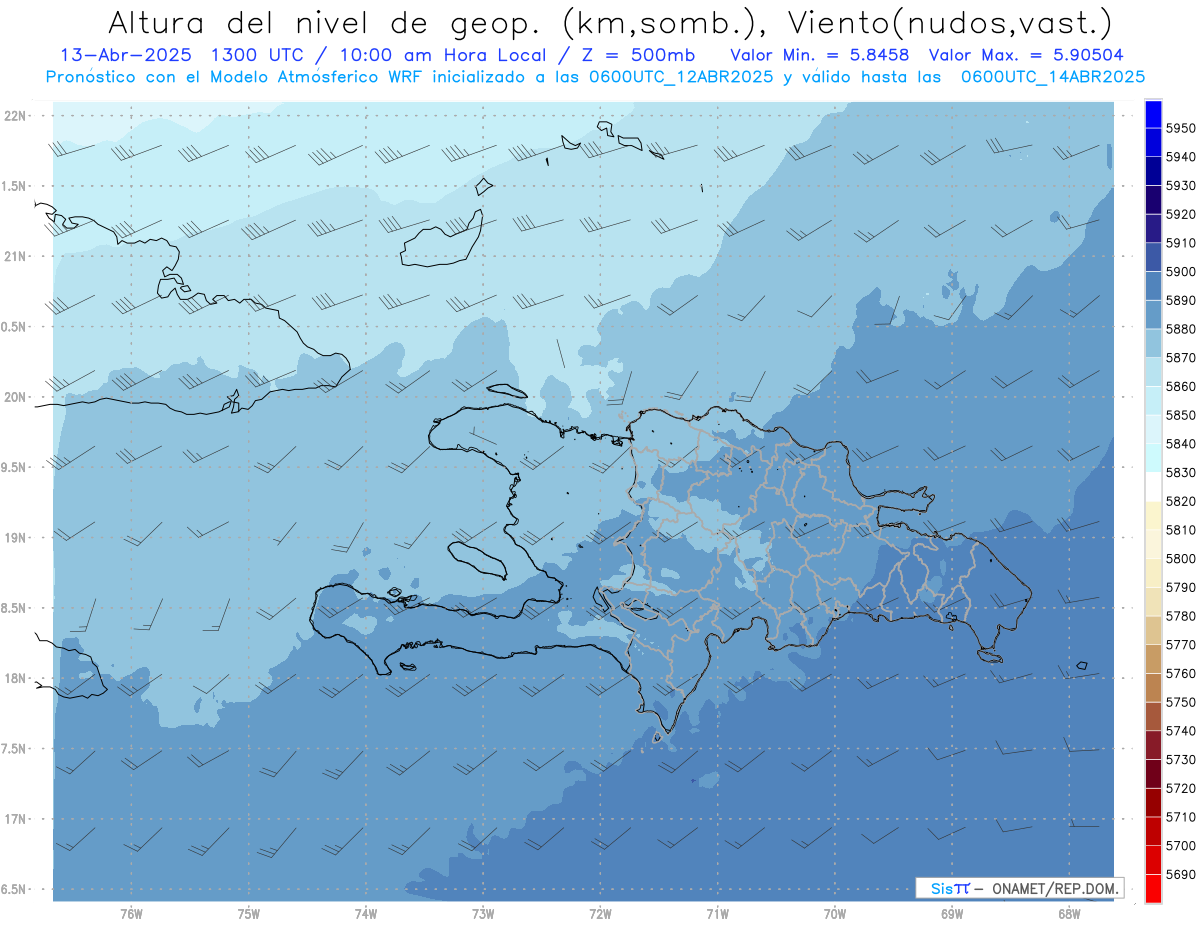
Task: Click the 8.5N latitude axis label
Action: coord(15,609)
